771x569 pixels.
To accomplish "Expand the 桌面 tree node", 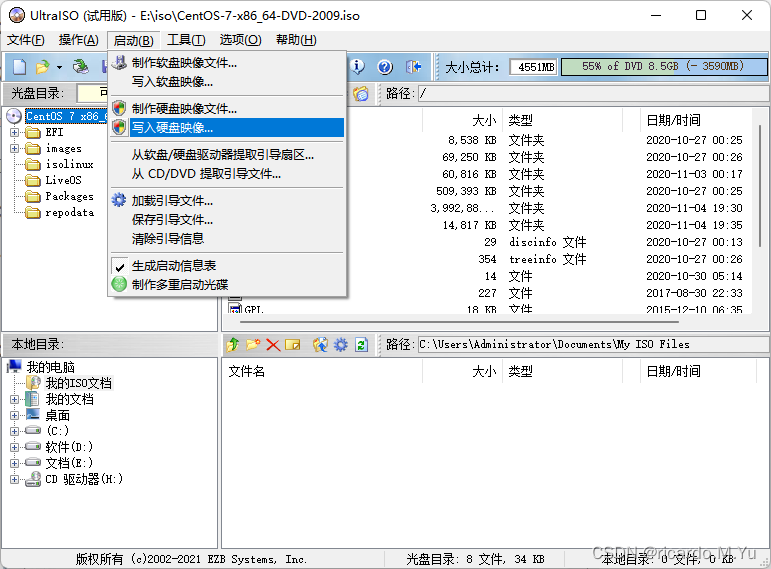I will click(14, 416).
